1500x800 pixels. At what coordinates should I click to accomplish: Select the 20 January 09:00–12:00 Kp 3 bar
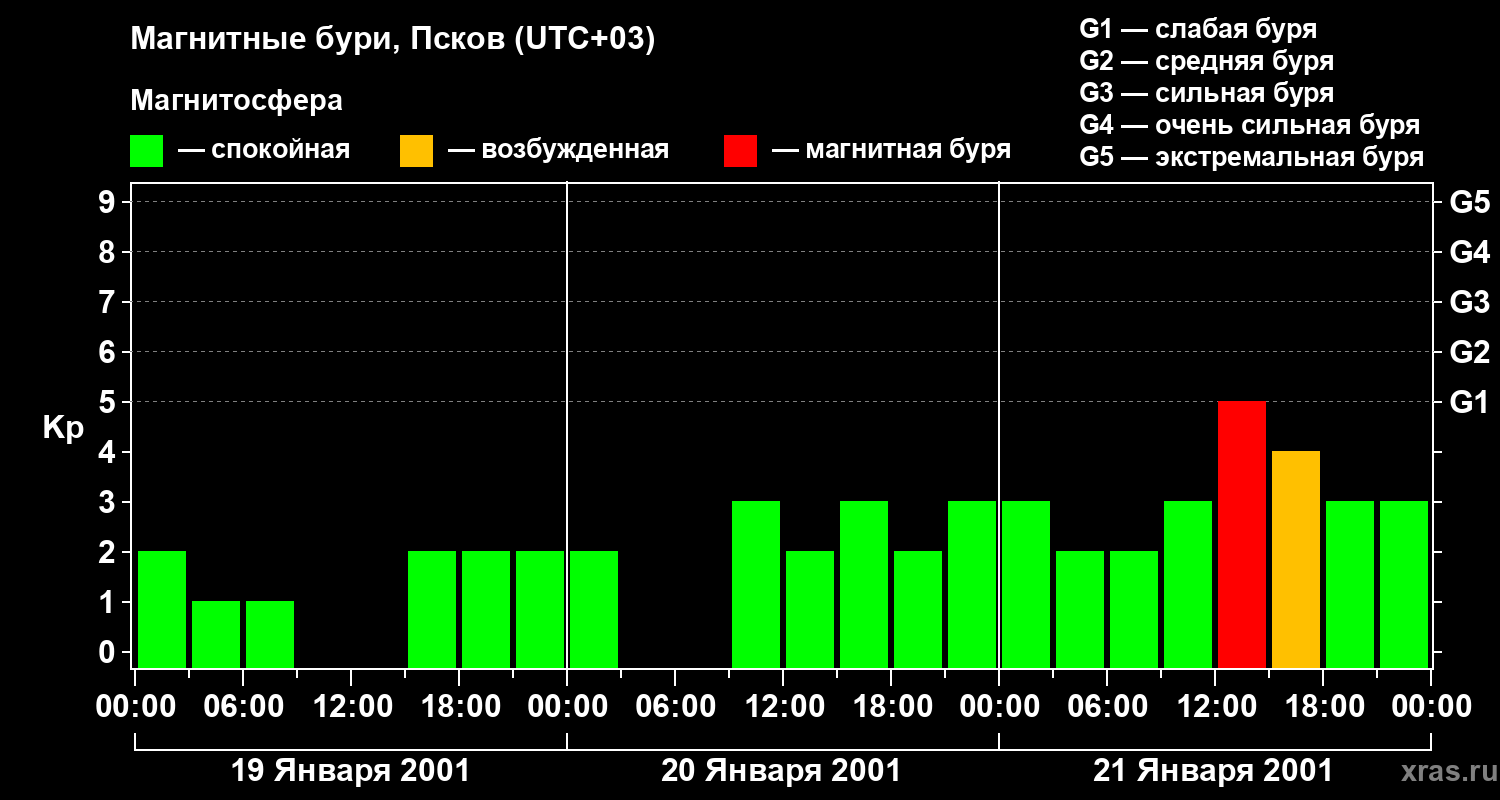point(756,585)
